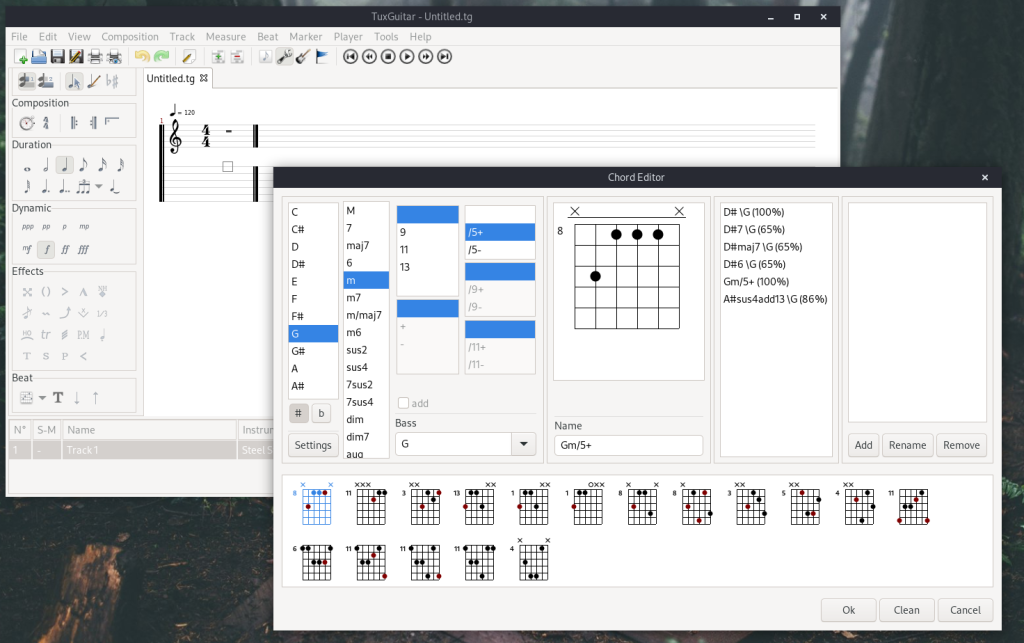Open the chord dropdown arrow in Beat panel

(43, 398)
